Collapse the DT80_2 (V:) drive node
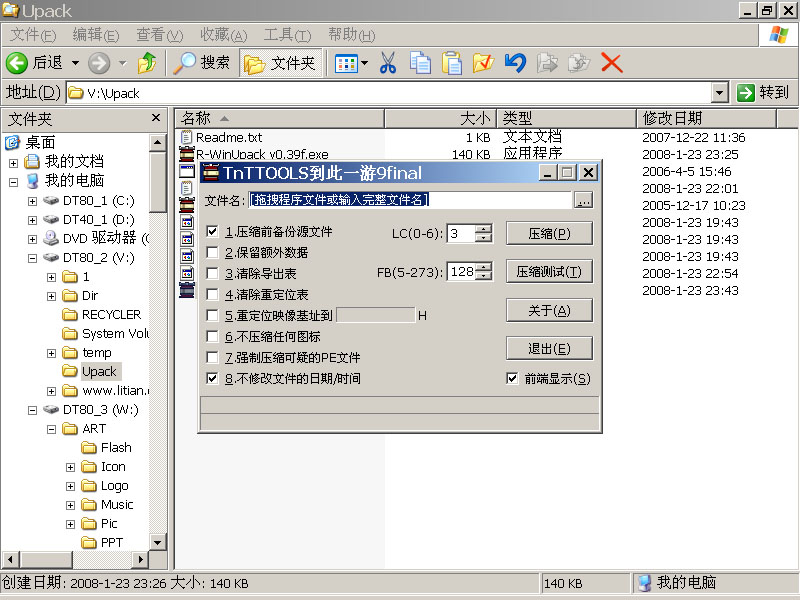This screenshot has width=800, height=600. coord(32,258)
